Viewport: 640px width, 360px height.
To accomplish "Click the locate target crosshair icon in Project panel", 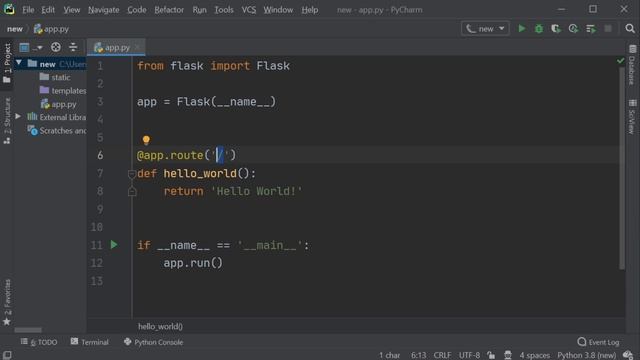I will pyautogui.click(x=56, y=47).
